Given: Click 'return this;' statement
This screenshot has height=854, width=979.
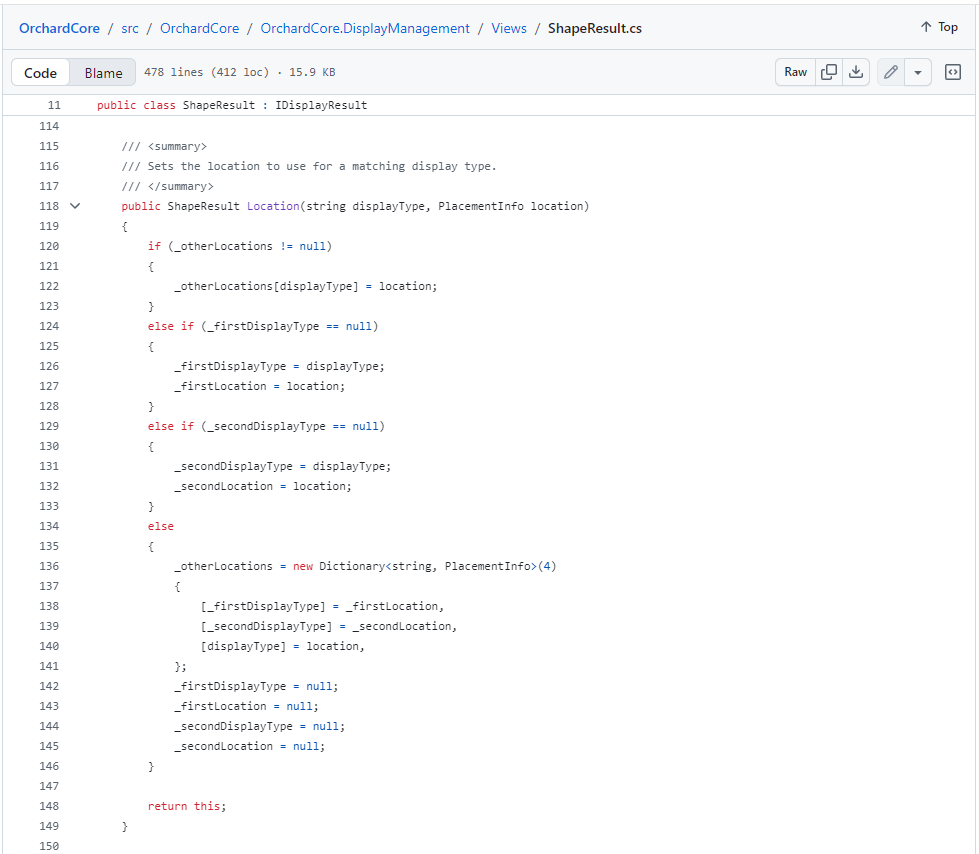Looking at the screenshot, I should coord(187,806).
